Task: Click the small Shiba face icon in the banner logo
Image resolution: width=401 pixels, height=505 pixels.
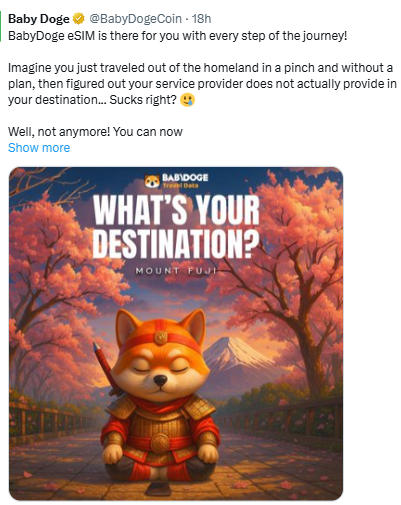Action: tap(152, 181)
